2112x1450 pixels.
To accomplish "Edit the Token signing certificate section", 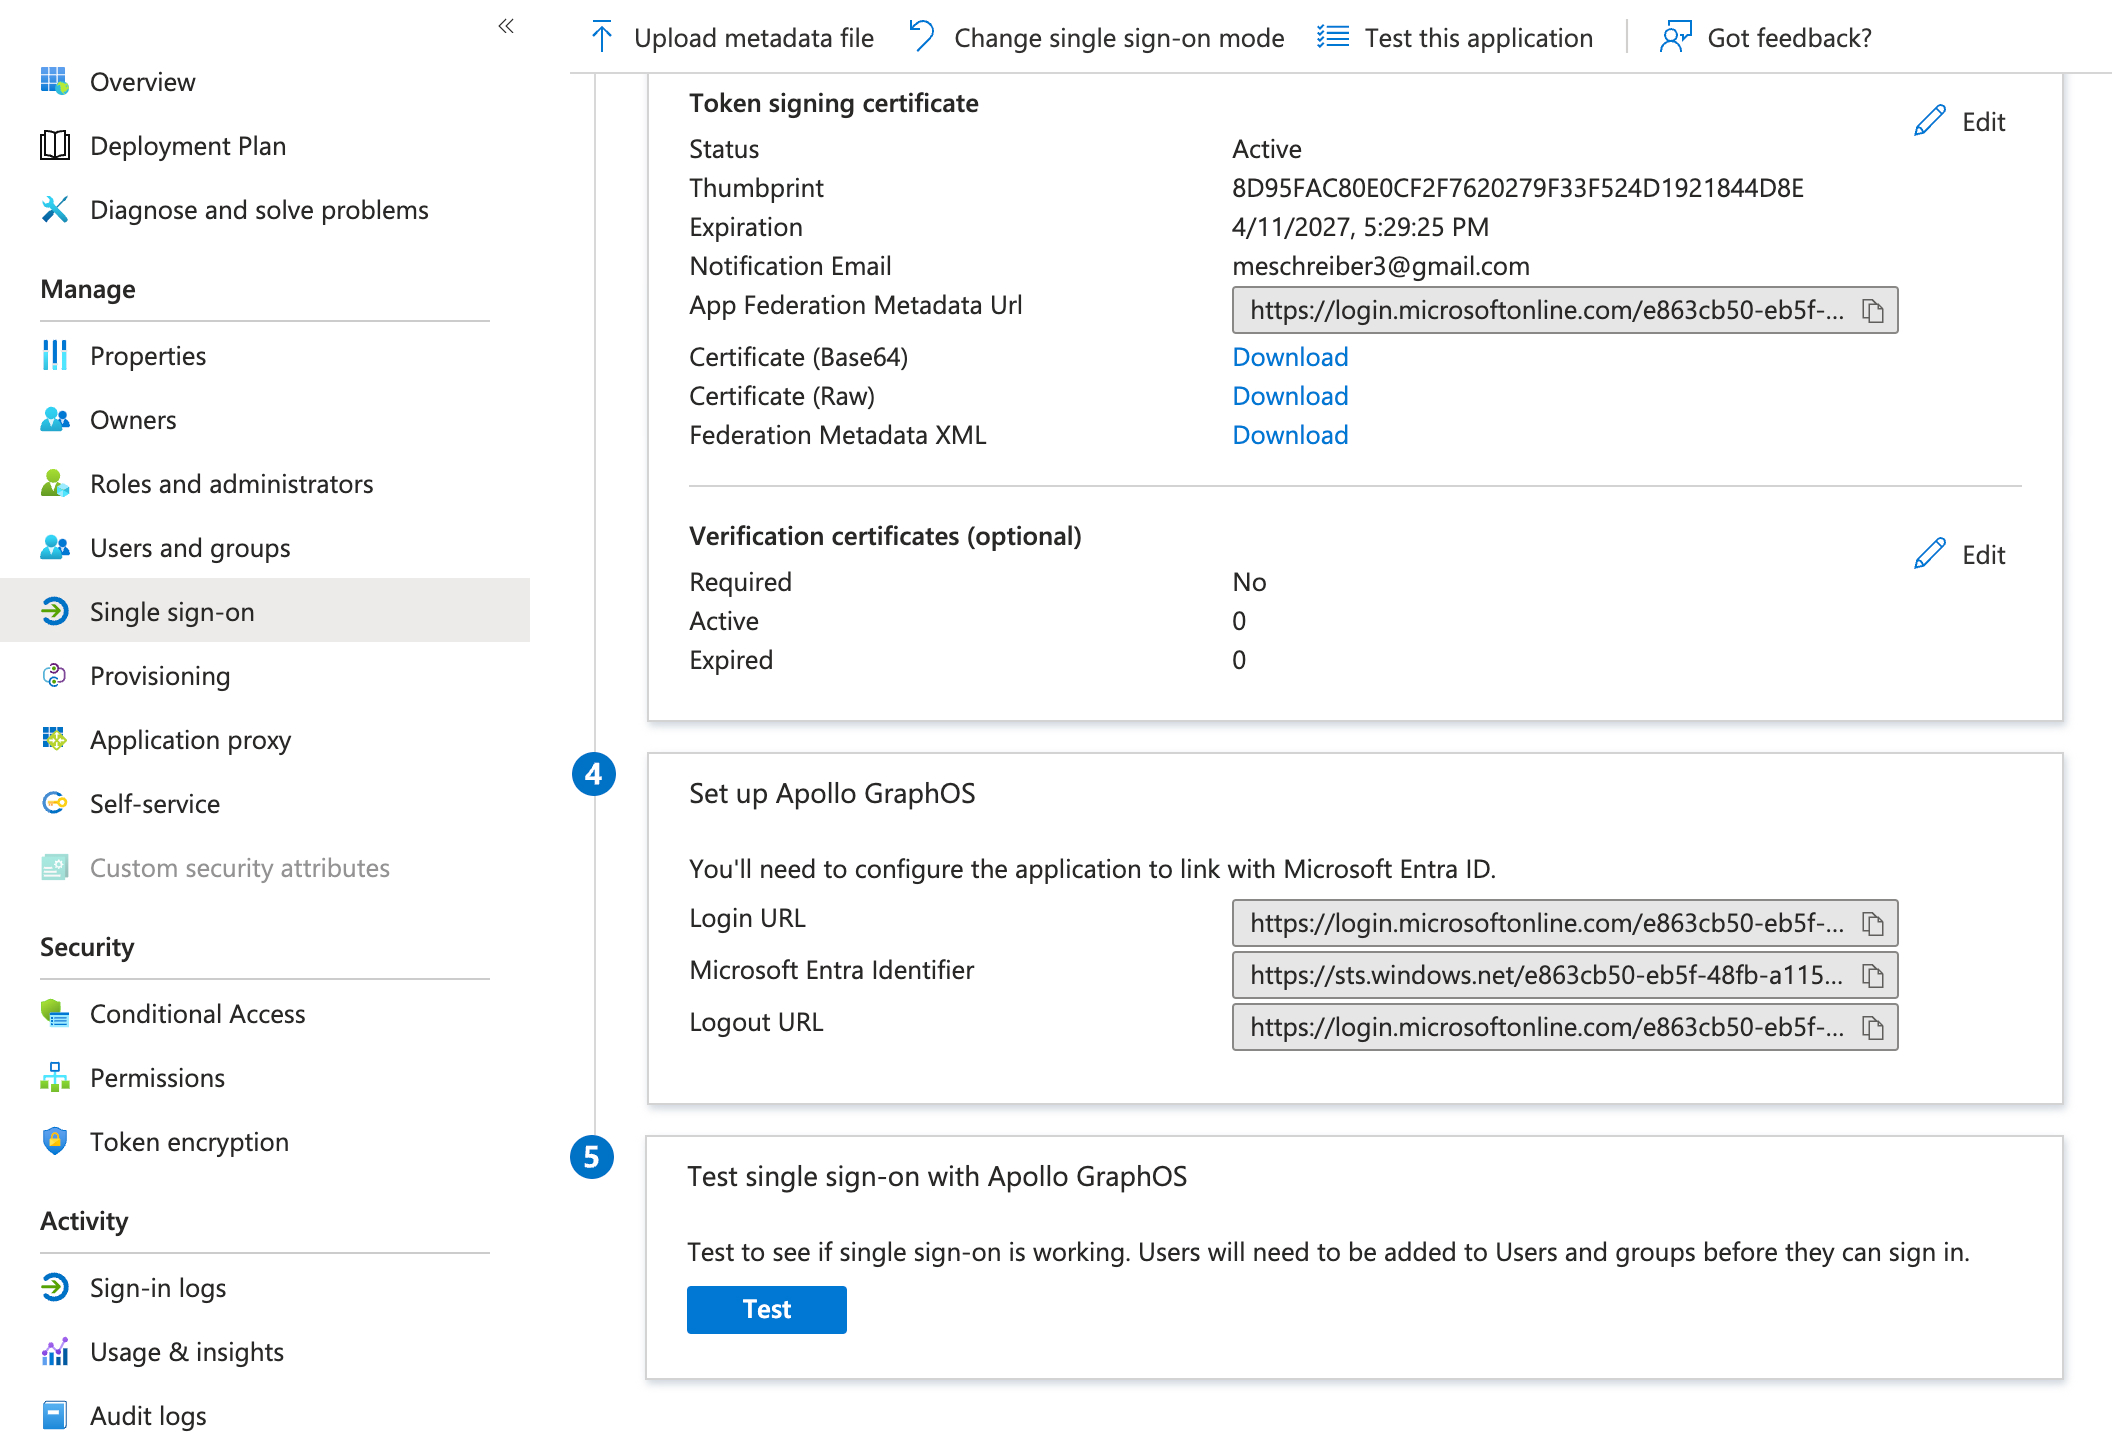I will point(1960,122).
